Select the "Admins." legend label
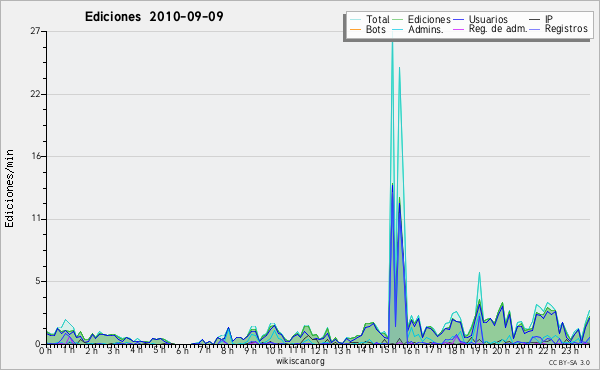This screenshot has width=600, height=370. click(426, 29)
